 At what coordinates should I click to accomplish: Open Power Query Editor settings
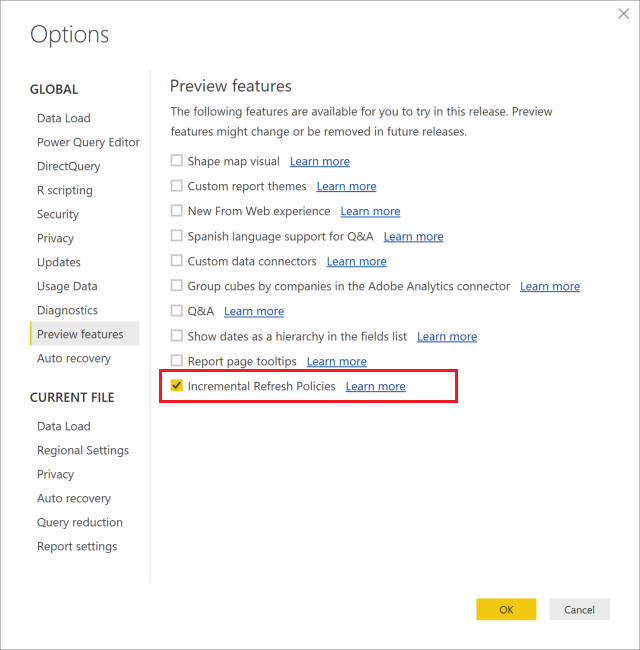(88, 142)
